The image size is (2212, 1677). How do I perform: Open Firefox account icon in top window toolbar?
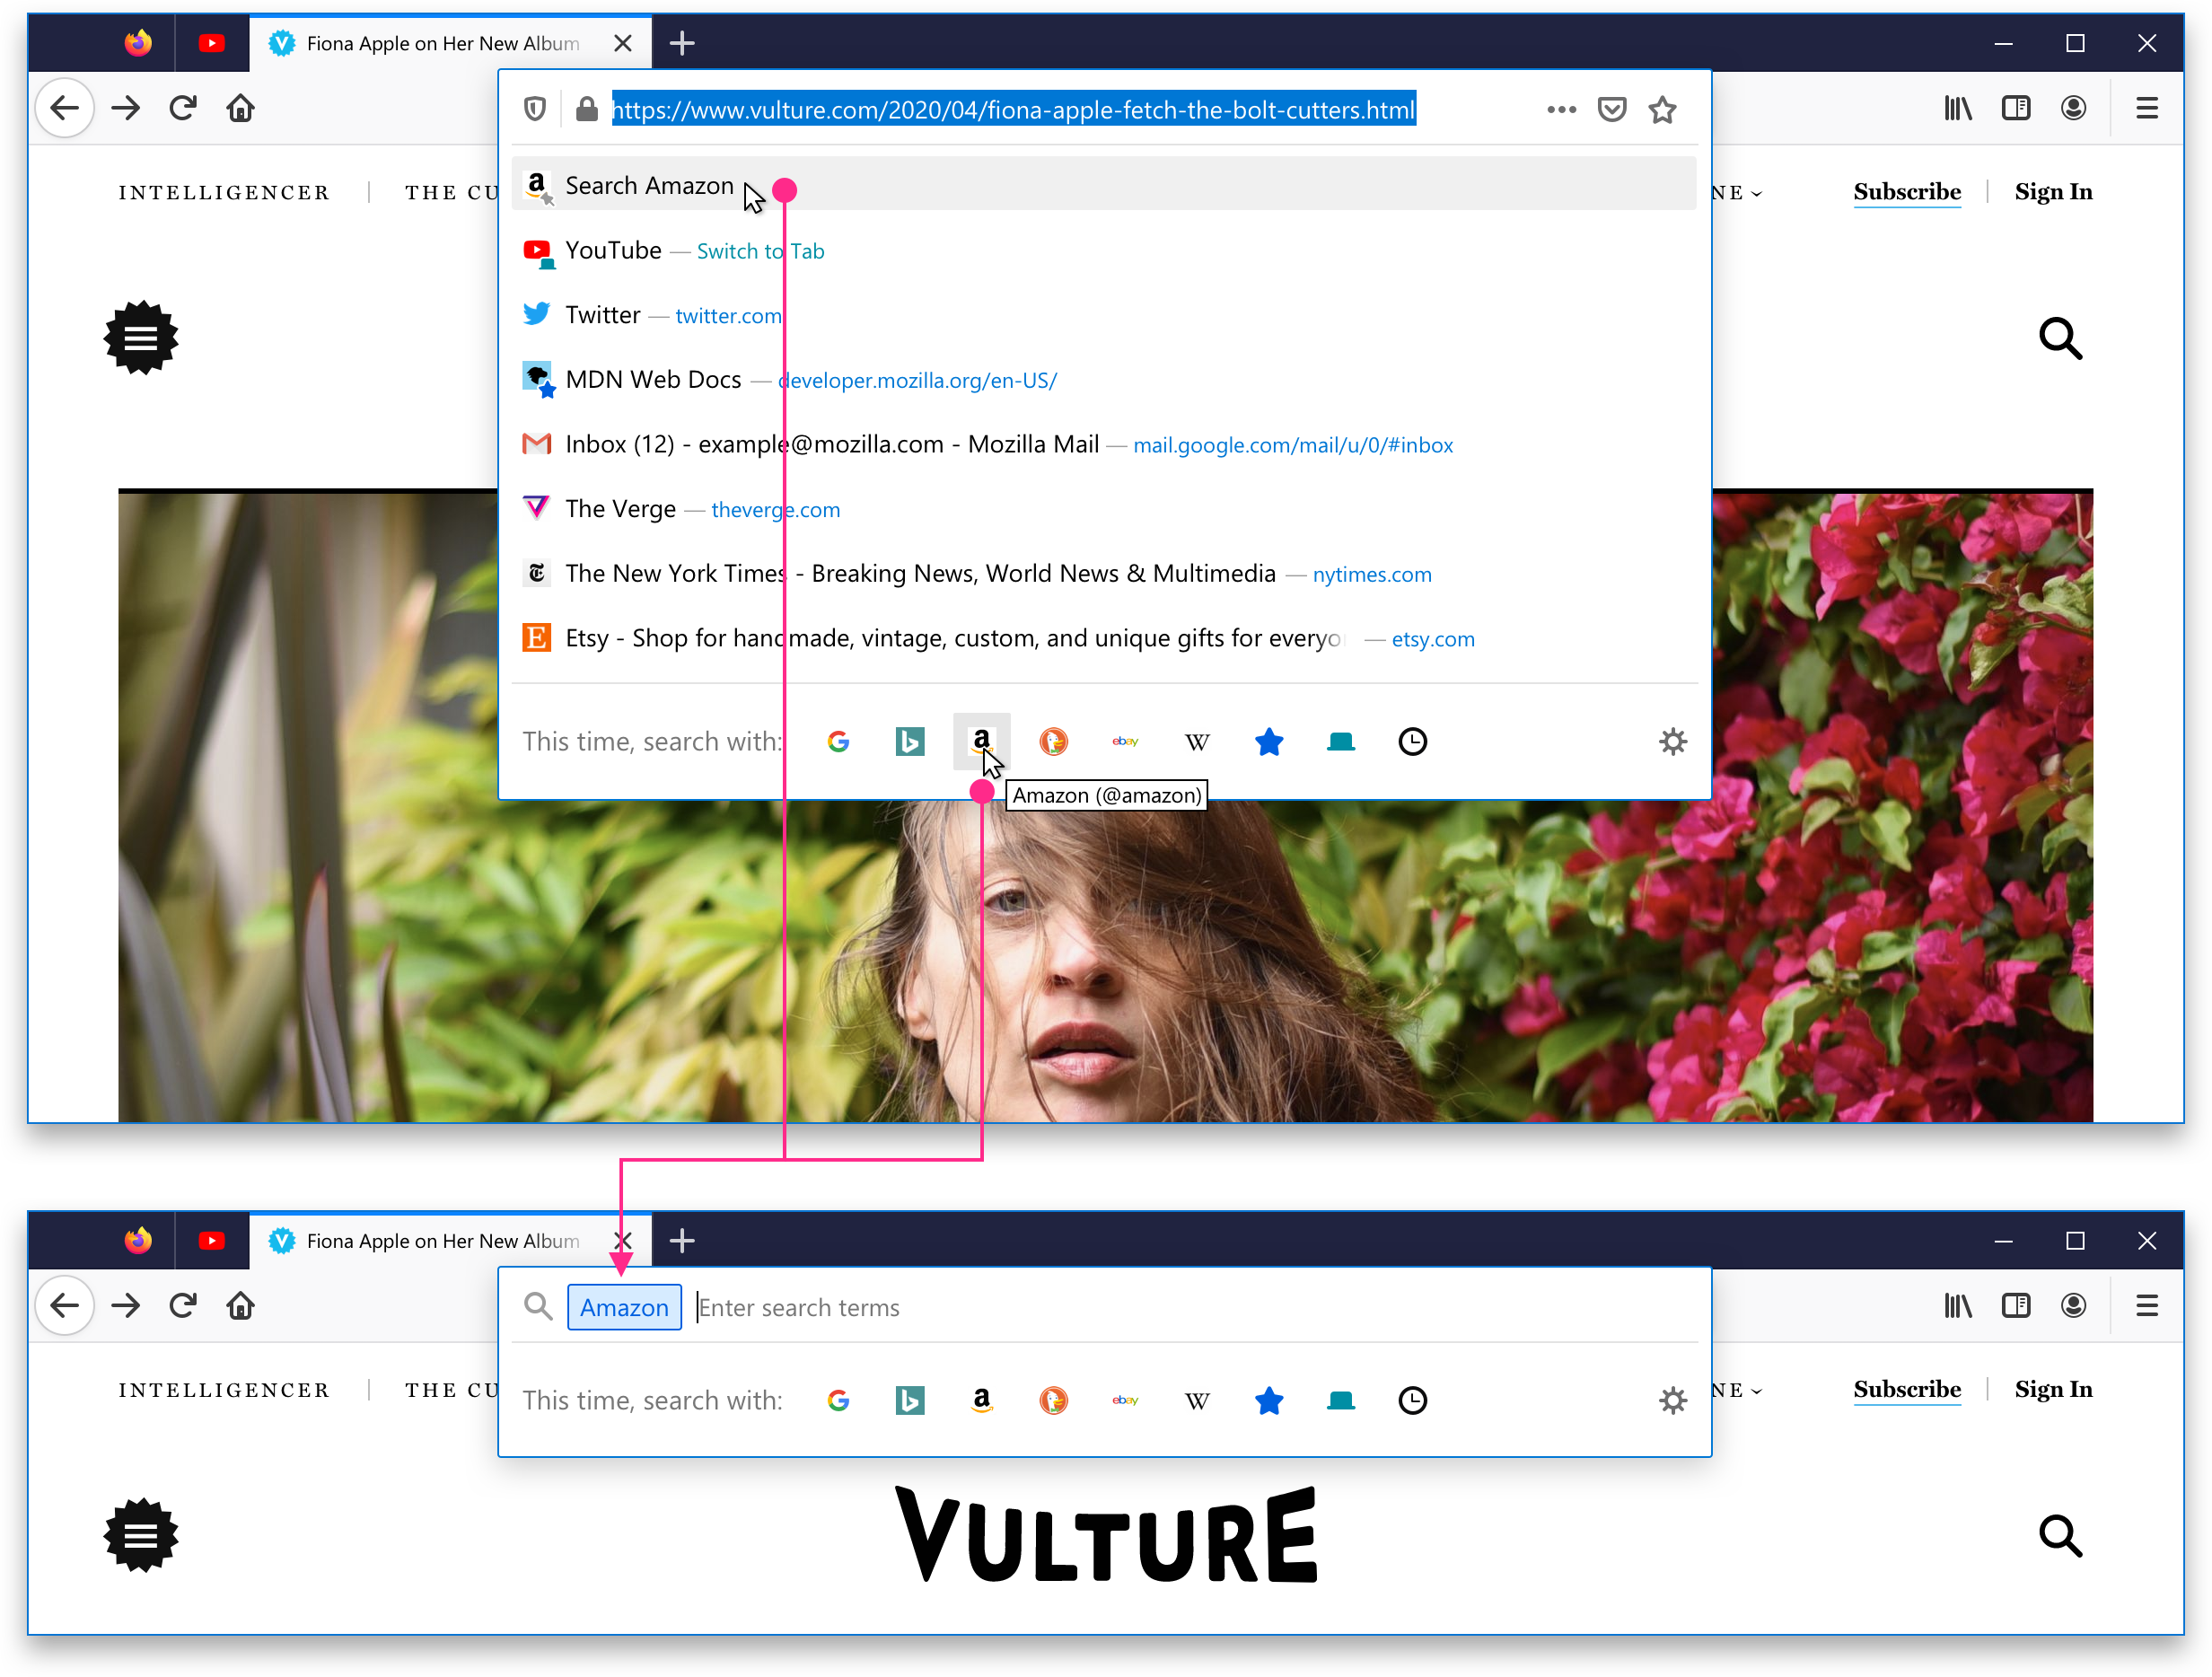click(x=2074, y=108)
